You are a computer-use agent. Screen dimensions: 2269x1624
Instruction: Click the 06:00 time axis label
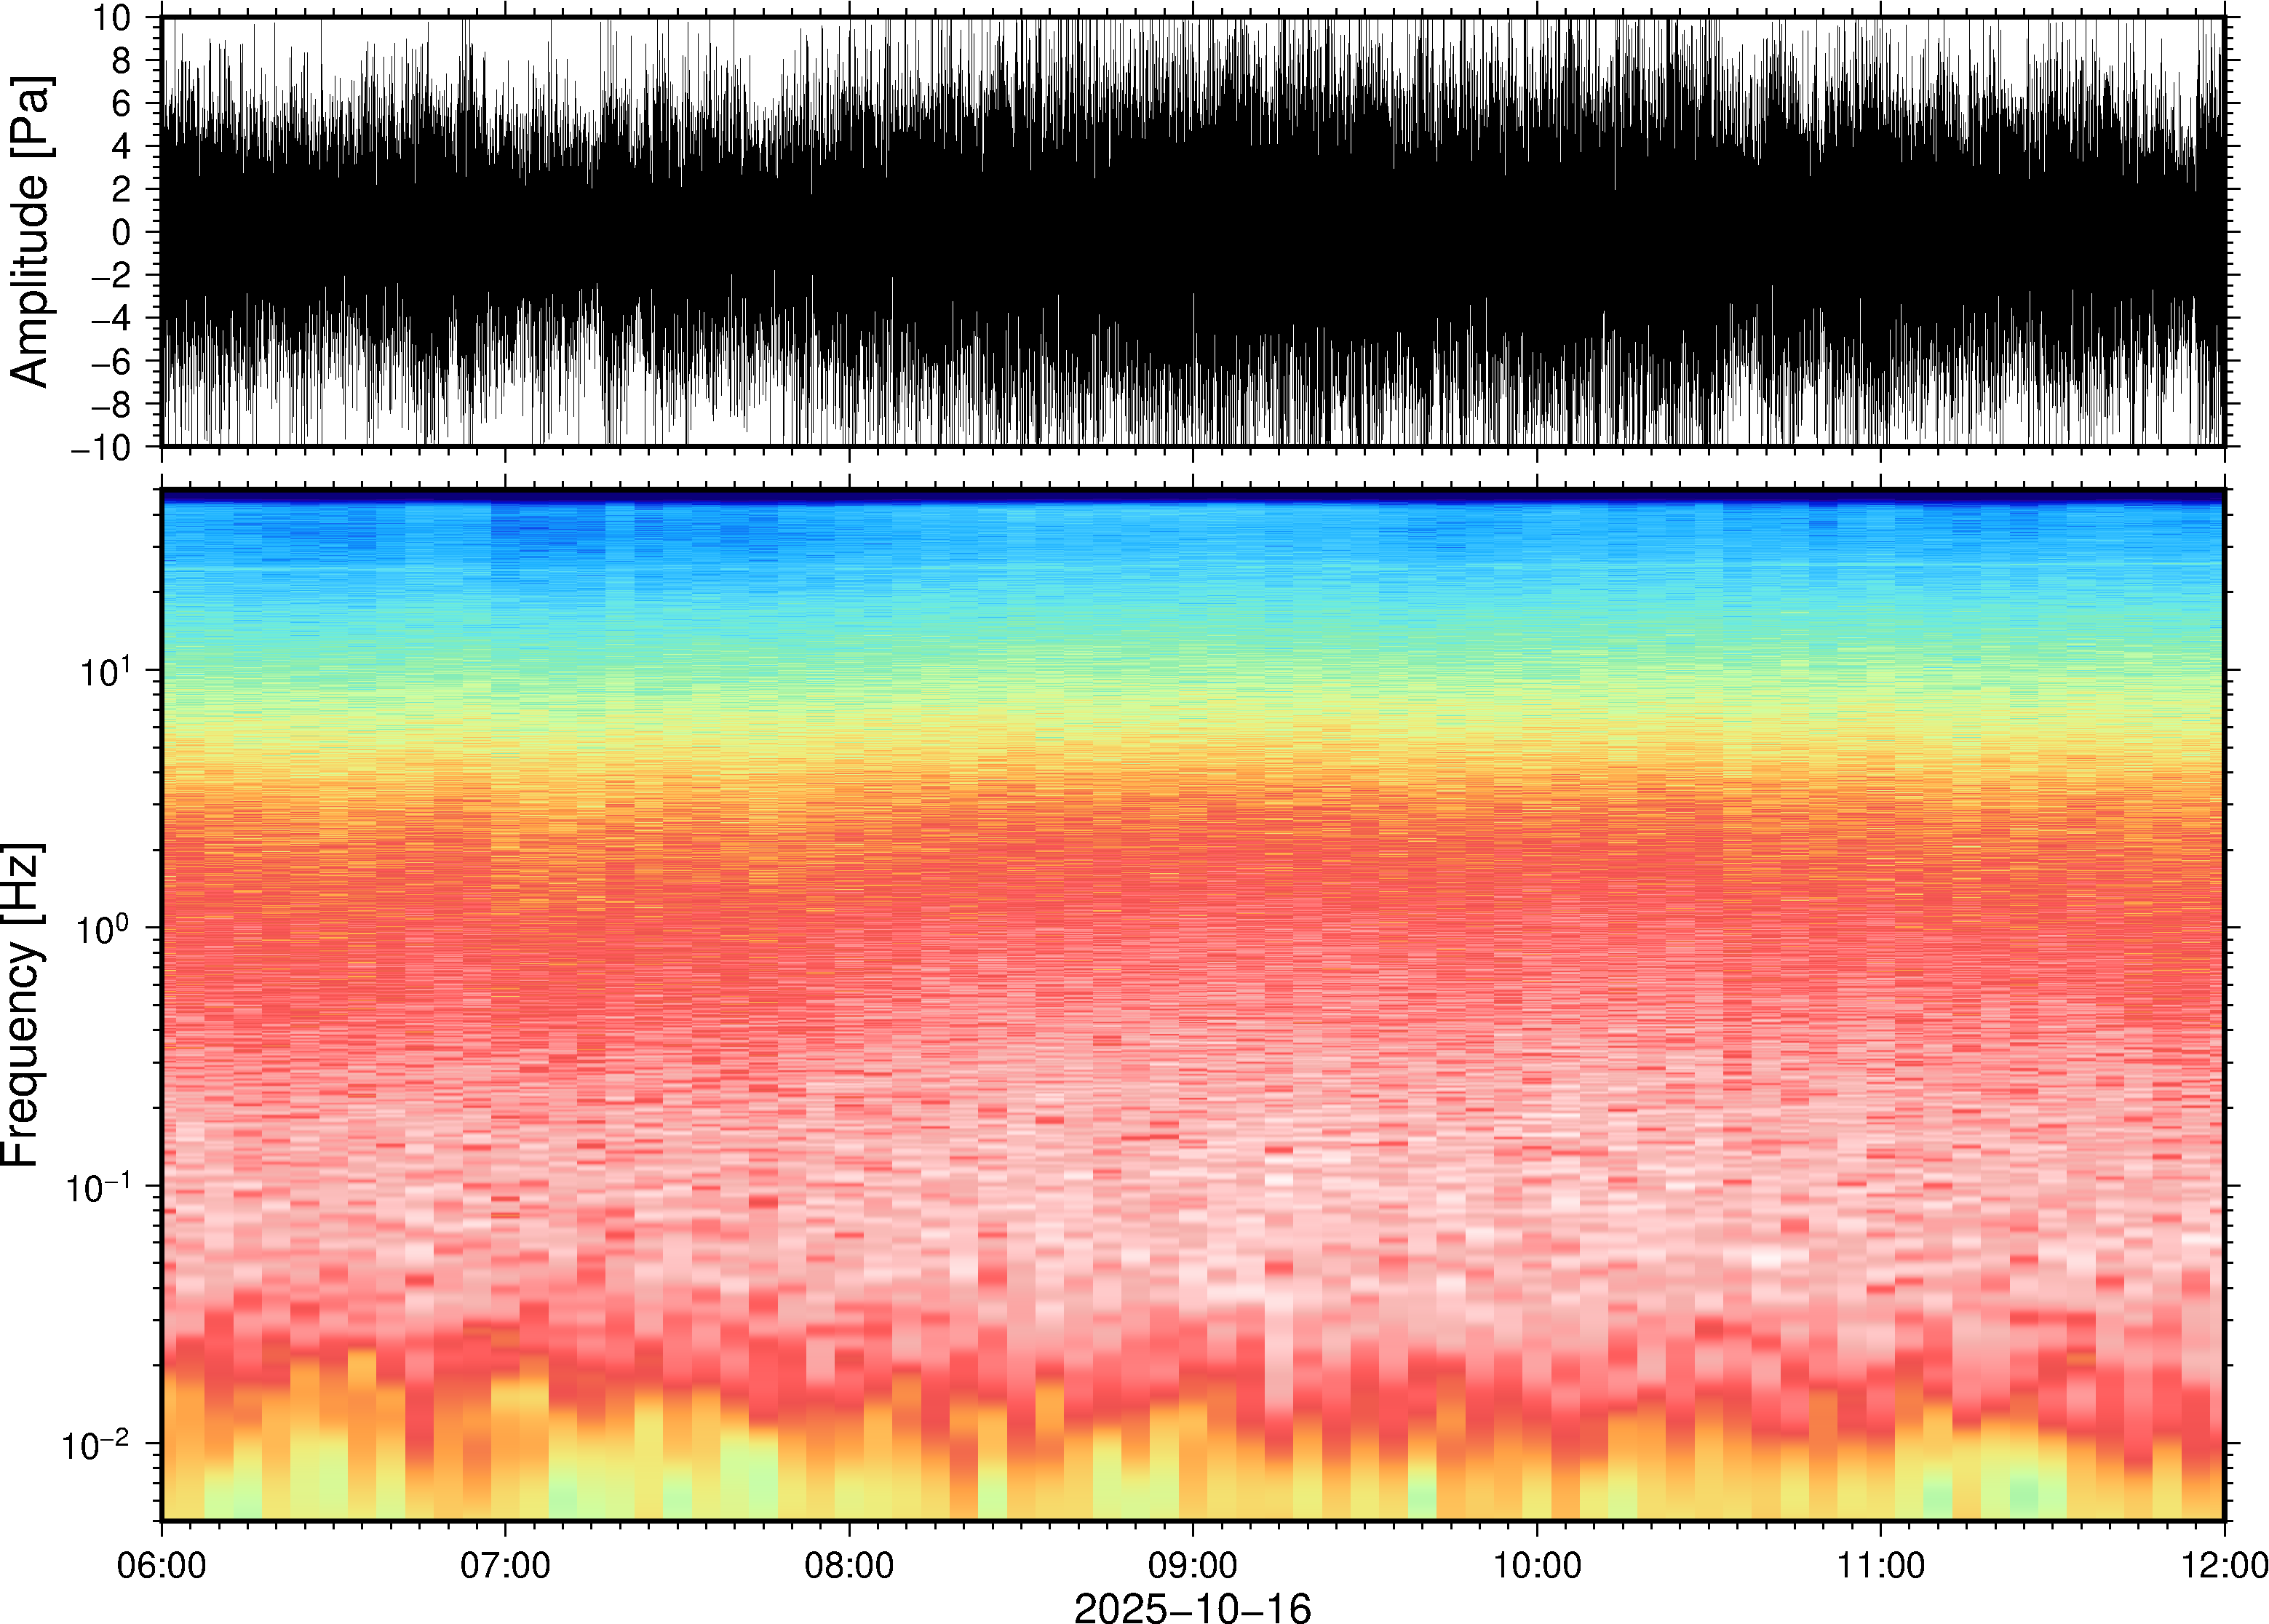coord(161,1565)
